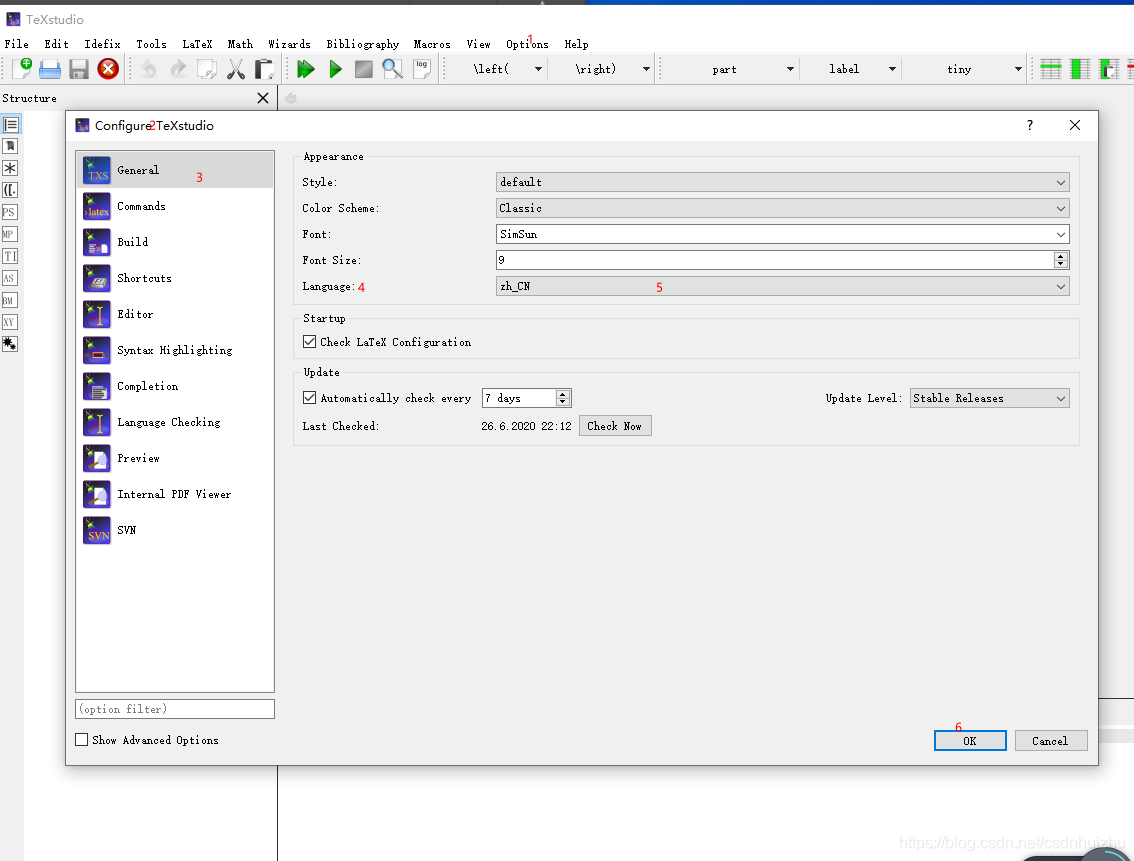Viewport: 1134px width, 861px height.
Task: Click the Cancel button
Action: [x=1050, y=740]
